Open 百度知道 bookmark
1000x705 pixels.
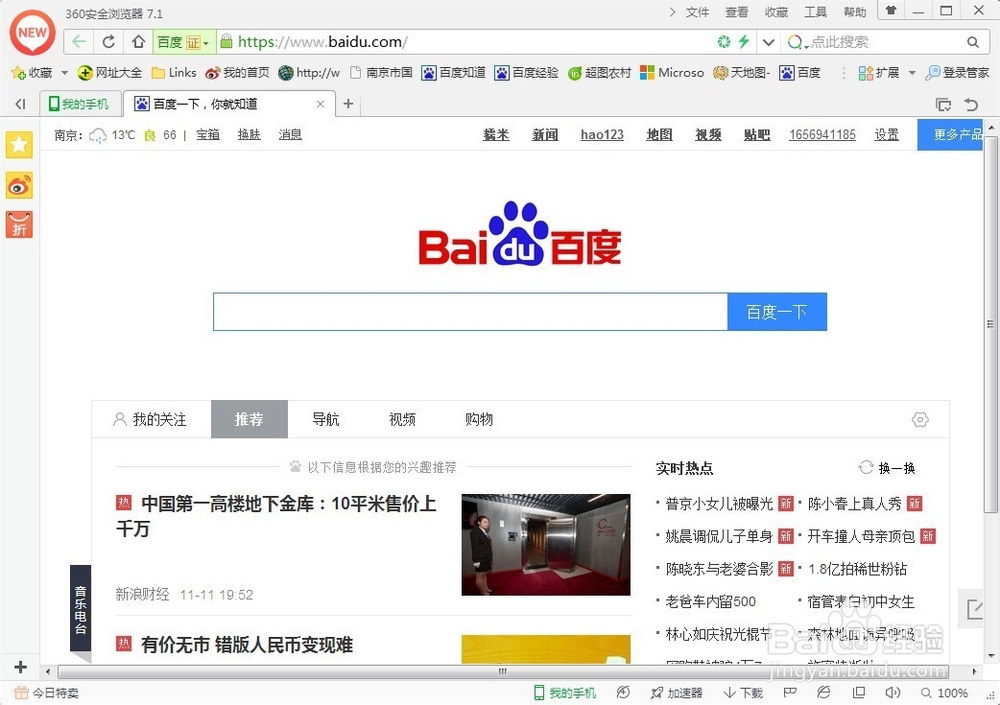453,73
